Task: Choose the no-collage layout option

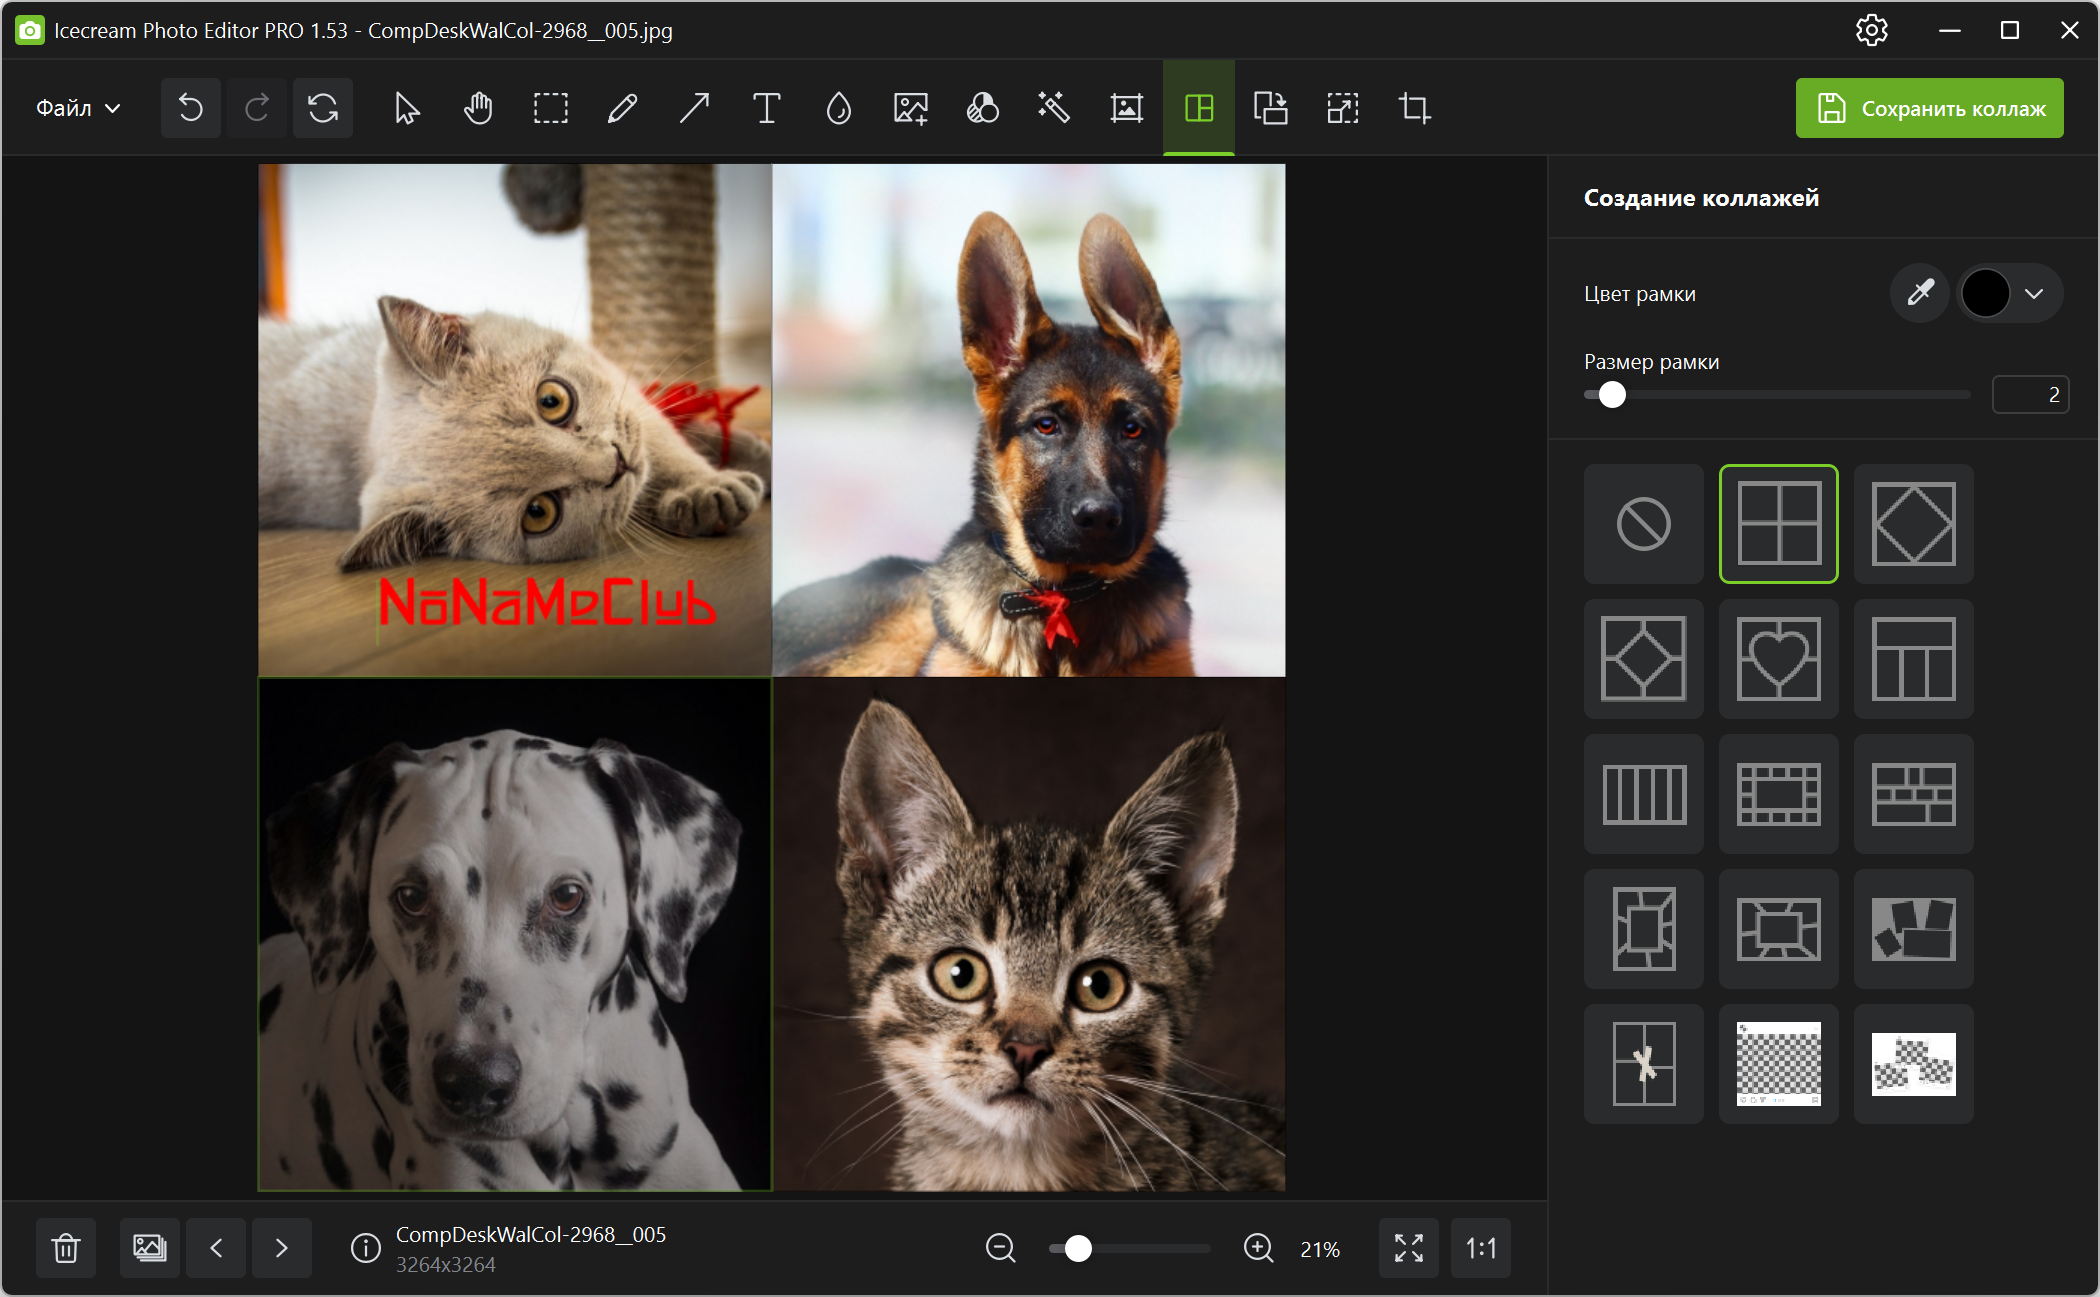Action: coord(1643,523)
